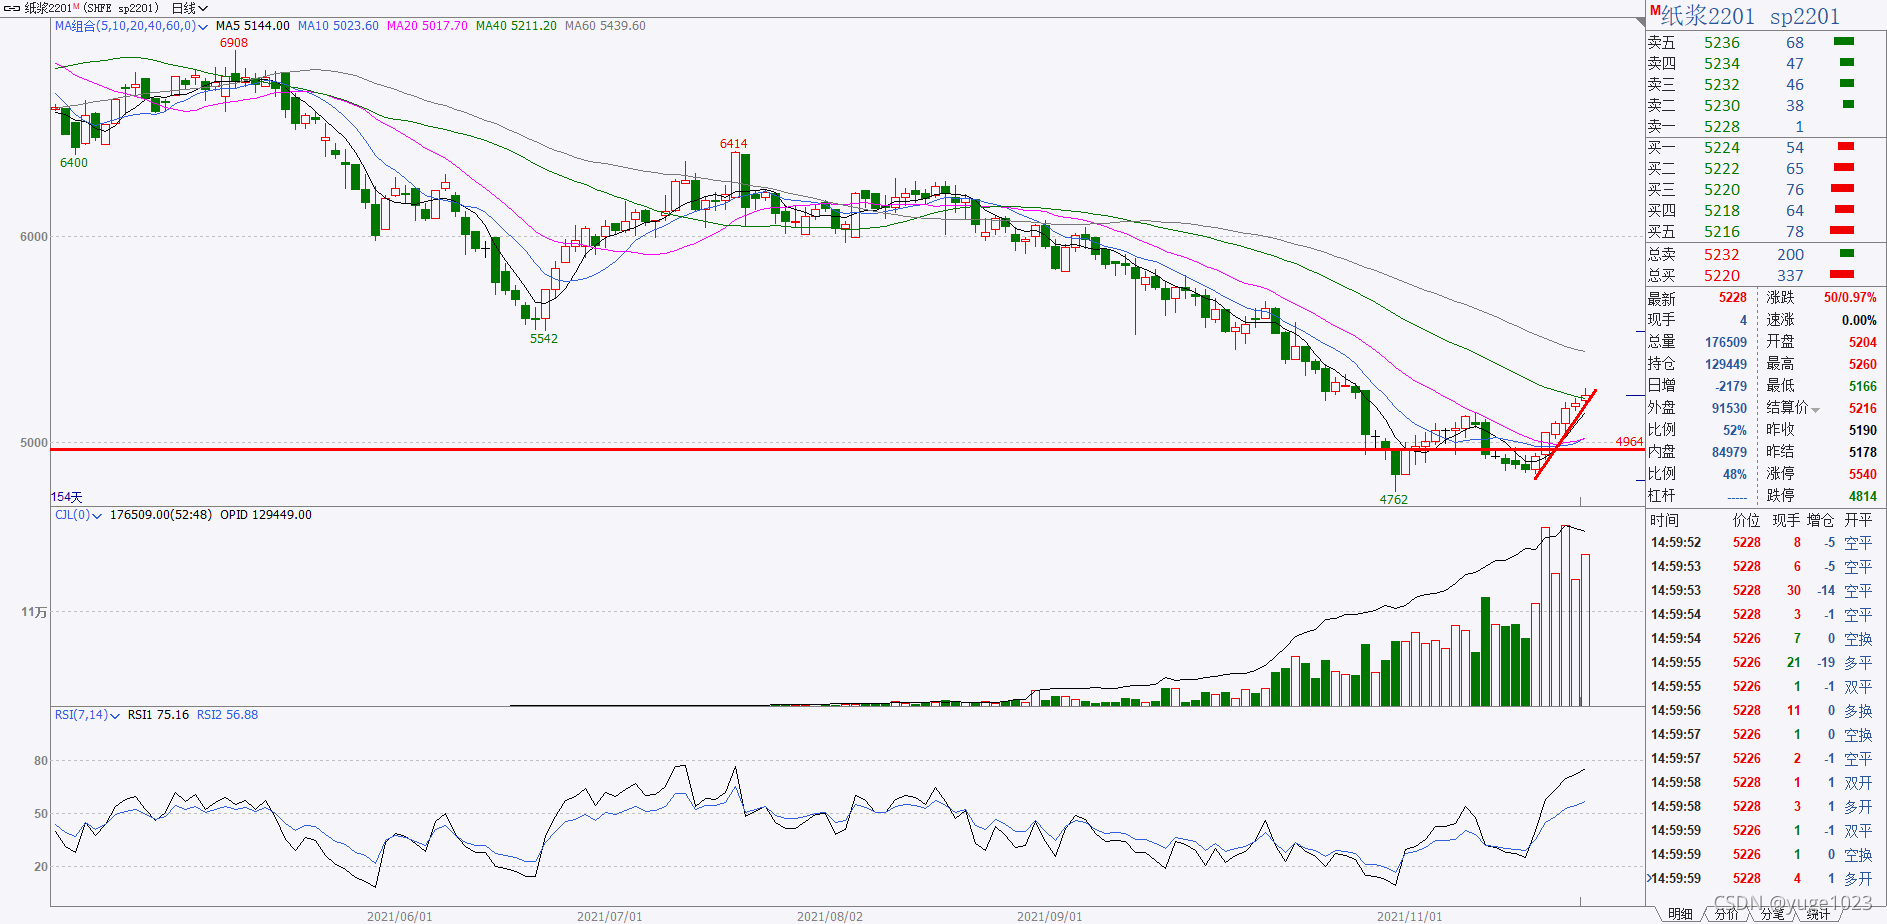Click the 总量 176509 volume value
The height and width of the screenshot is (924, 1887).
[x=1726, y=342]
